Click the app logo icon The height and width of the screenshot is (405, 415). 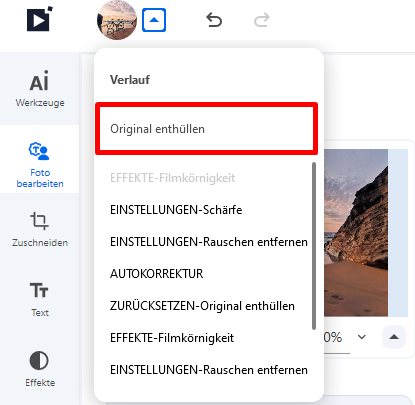pyautogui.click(x=40, y=19)
